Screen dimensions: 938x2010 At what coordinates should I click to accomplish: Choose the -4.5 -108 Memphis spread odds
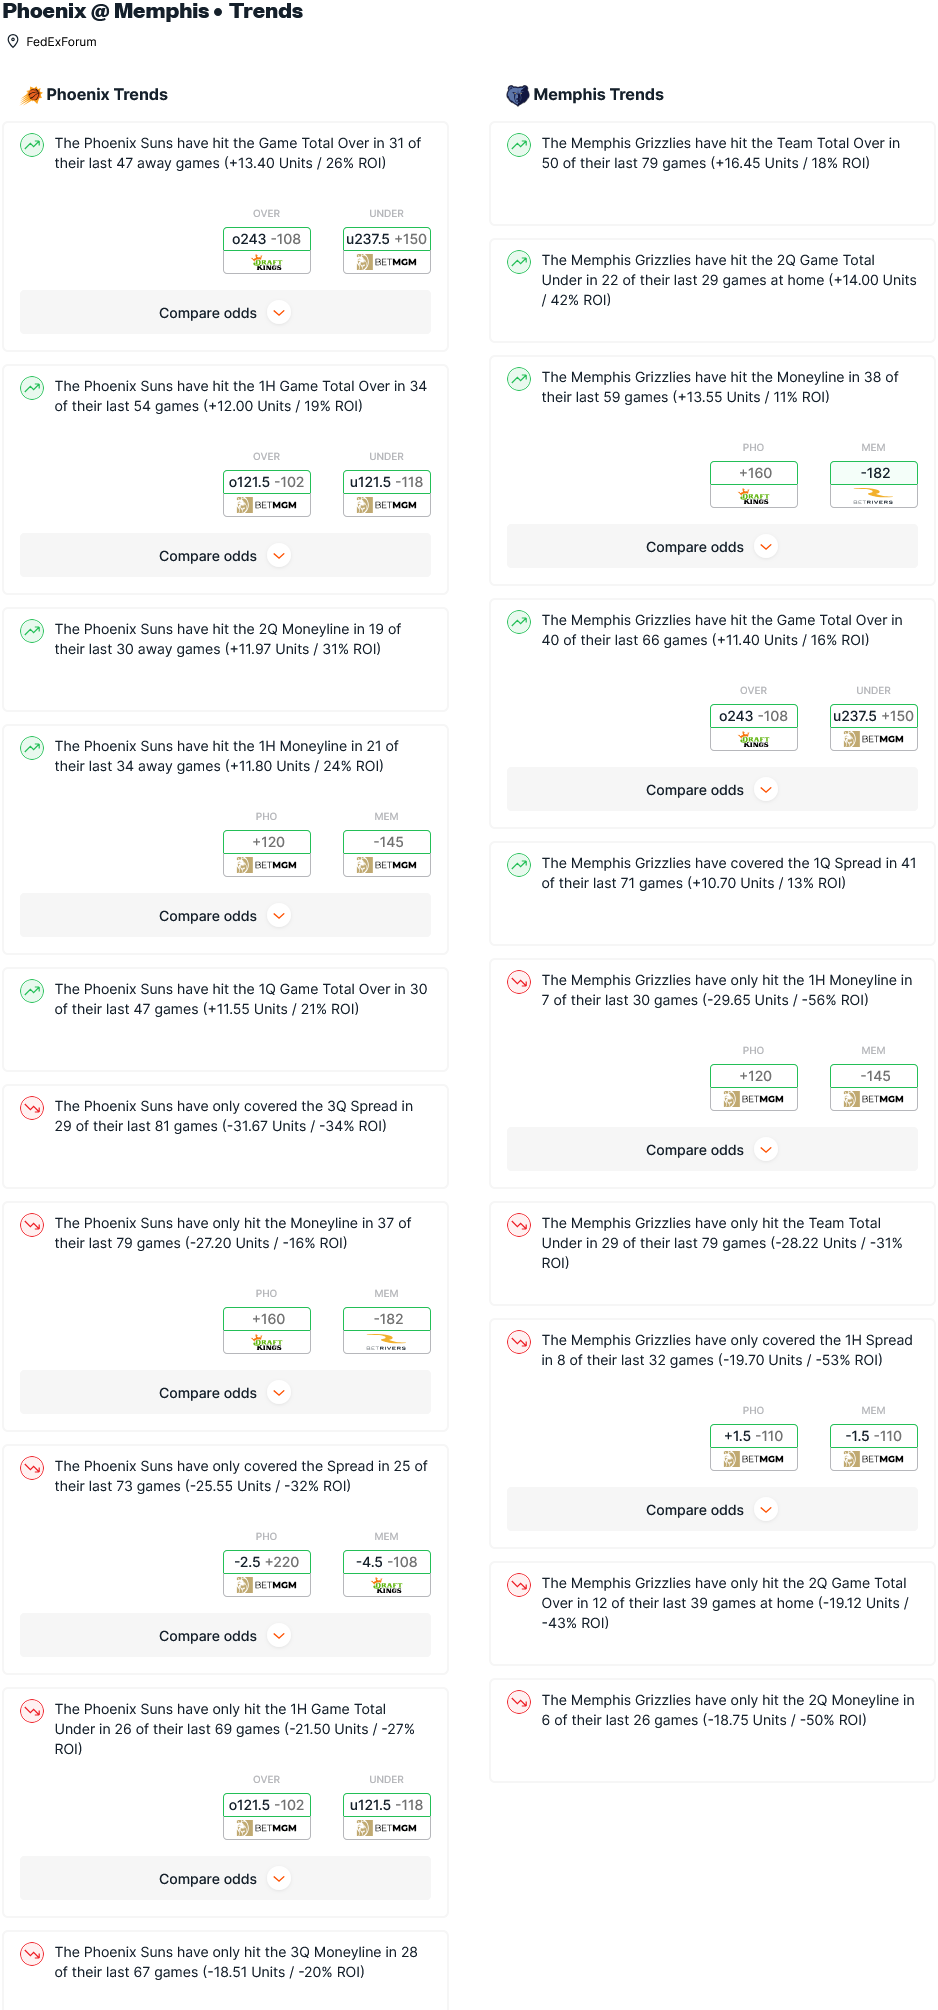click(387, 1562)
